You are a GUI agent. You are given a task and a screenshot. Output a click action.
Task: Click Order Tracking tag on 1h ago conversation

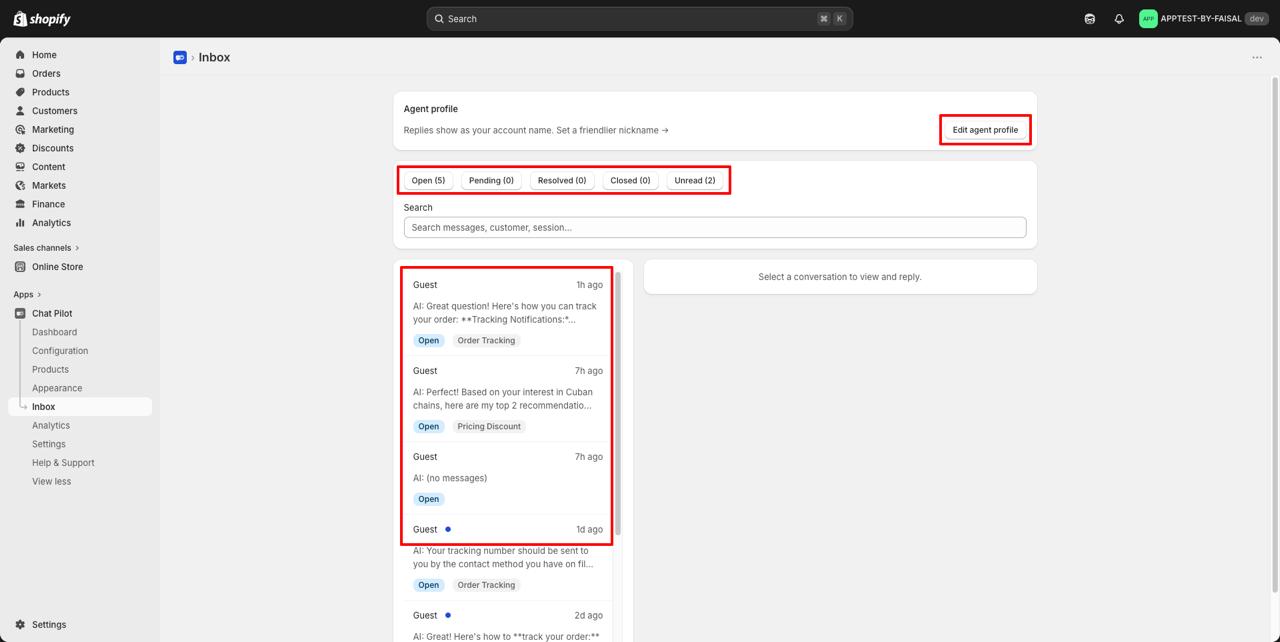pos(486,341)
